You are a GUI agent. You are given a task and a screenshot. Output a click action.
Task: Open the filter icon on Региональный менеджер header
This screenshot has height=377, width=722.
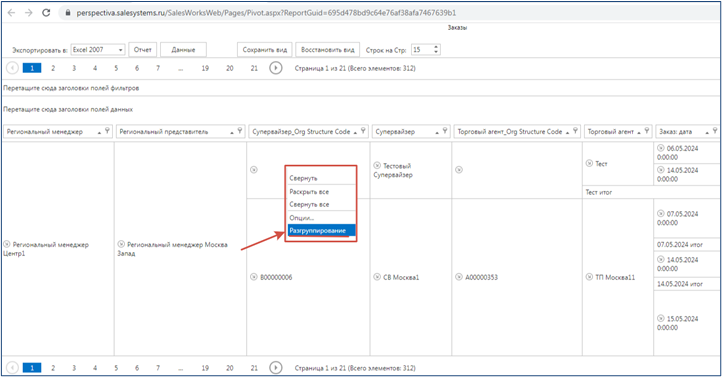[107, 131]
